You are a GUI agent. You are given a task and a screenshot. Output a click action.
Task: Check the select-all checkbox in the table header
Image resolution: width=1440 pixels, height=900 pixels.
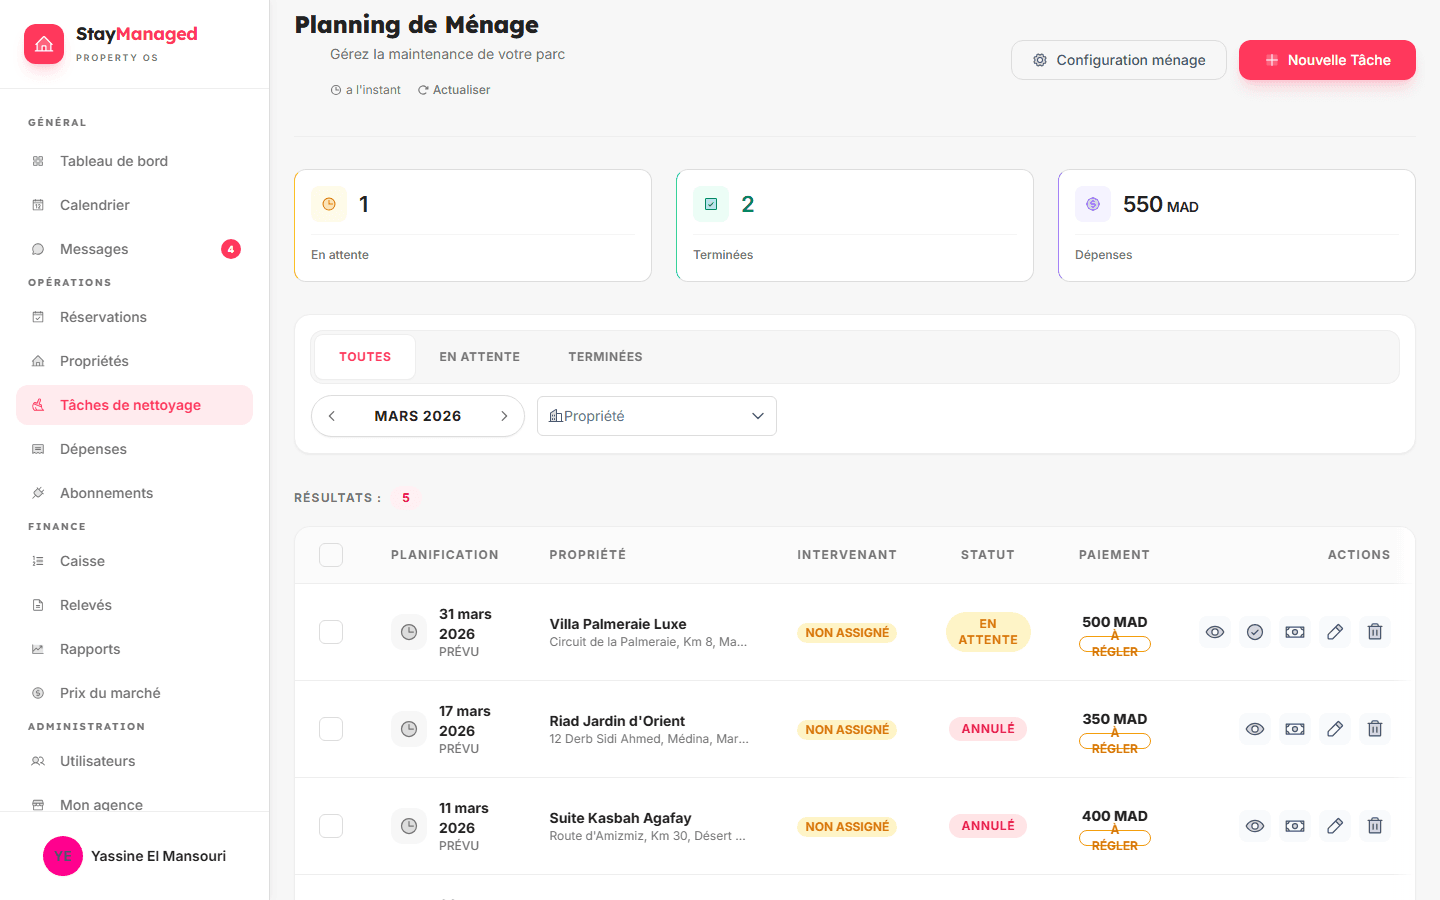click(331, 554)
